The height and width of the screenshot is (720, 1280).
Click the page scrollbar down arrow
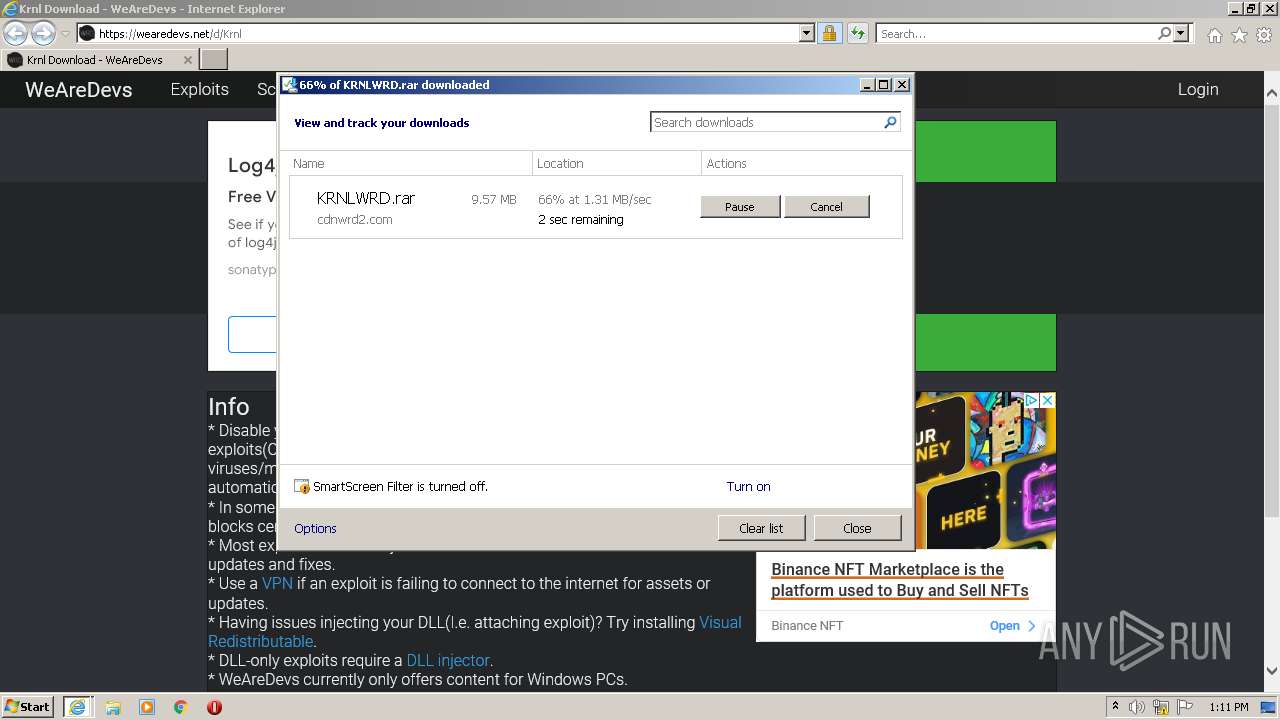coord(1272,671)
